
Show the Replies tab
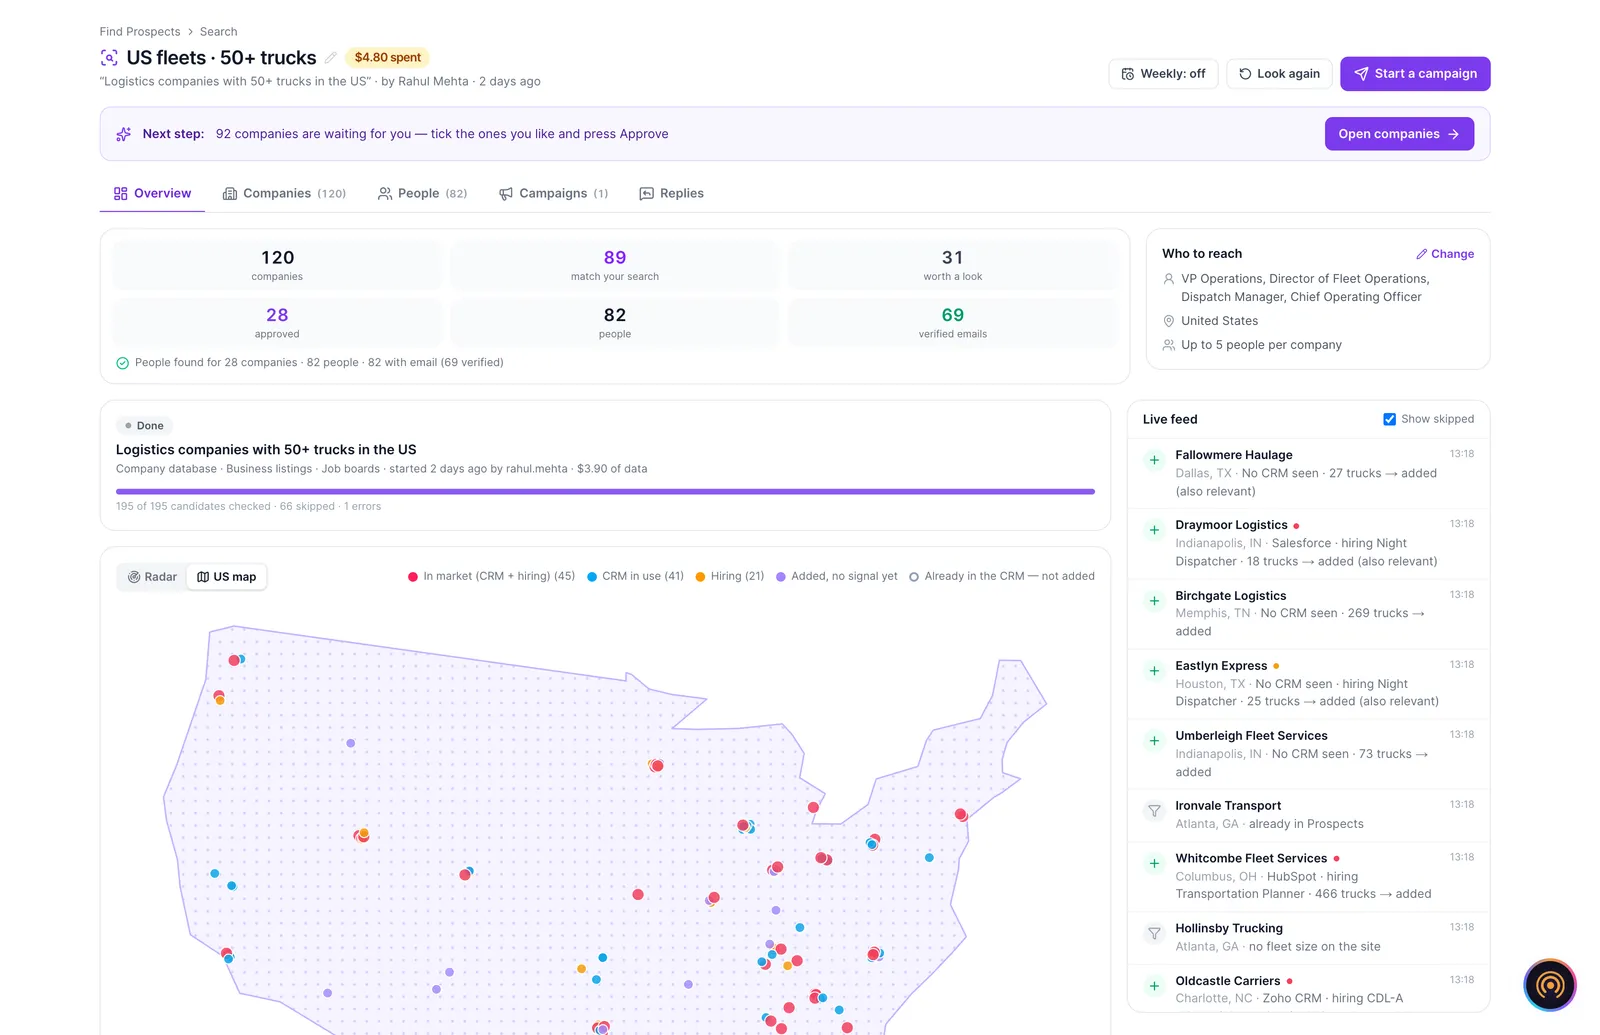tap(671, 194)
